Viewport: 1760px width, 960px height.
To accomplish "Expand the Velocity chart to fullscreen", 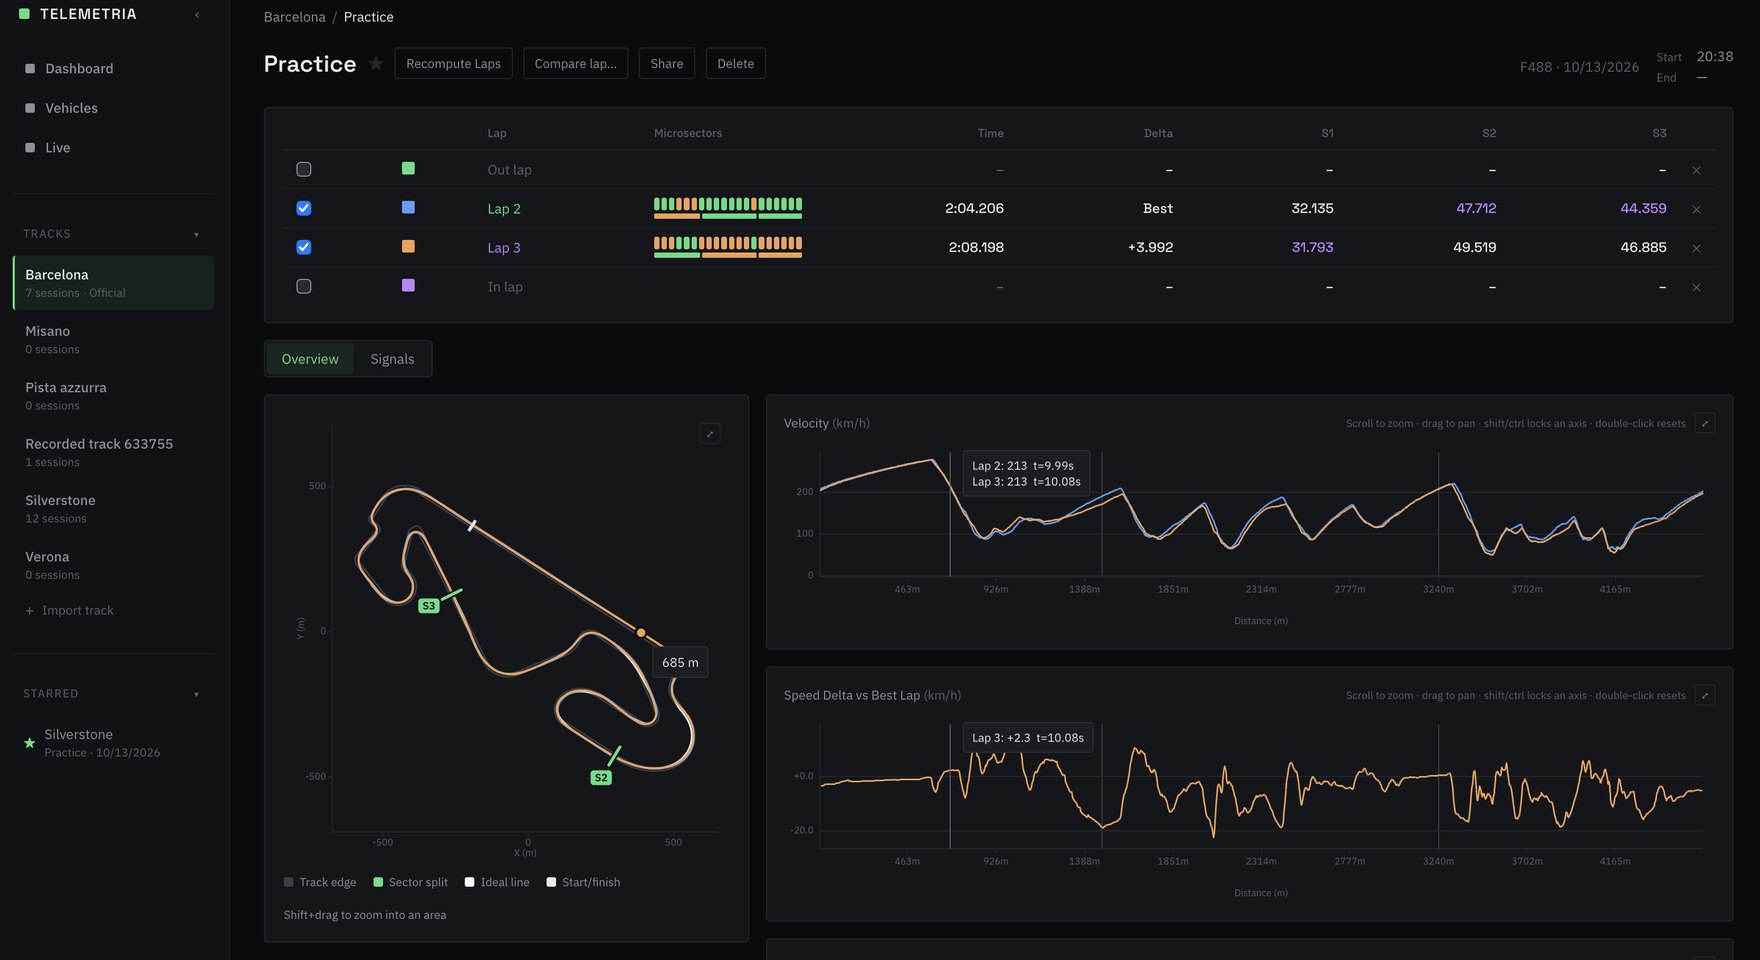I will 1705,423.
